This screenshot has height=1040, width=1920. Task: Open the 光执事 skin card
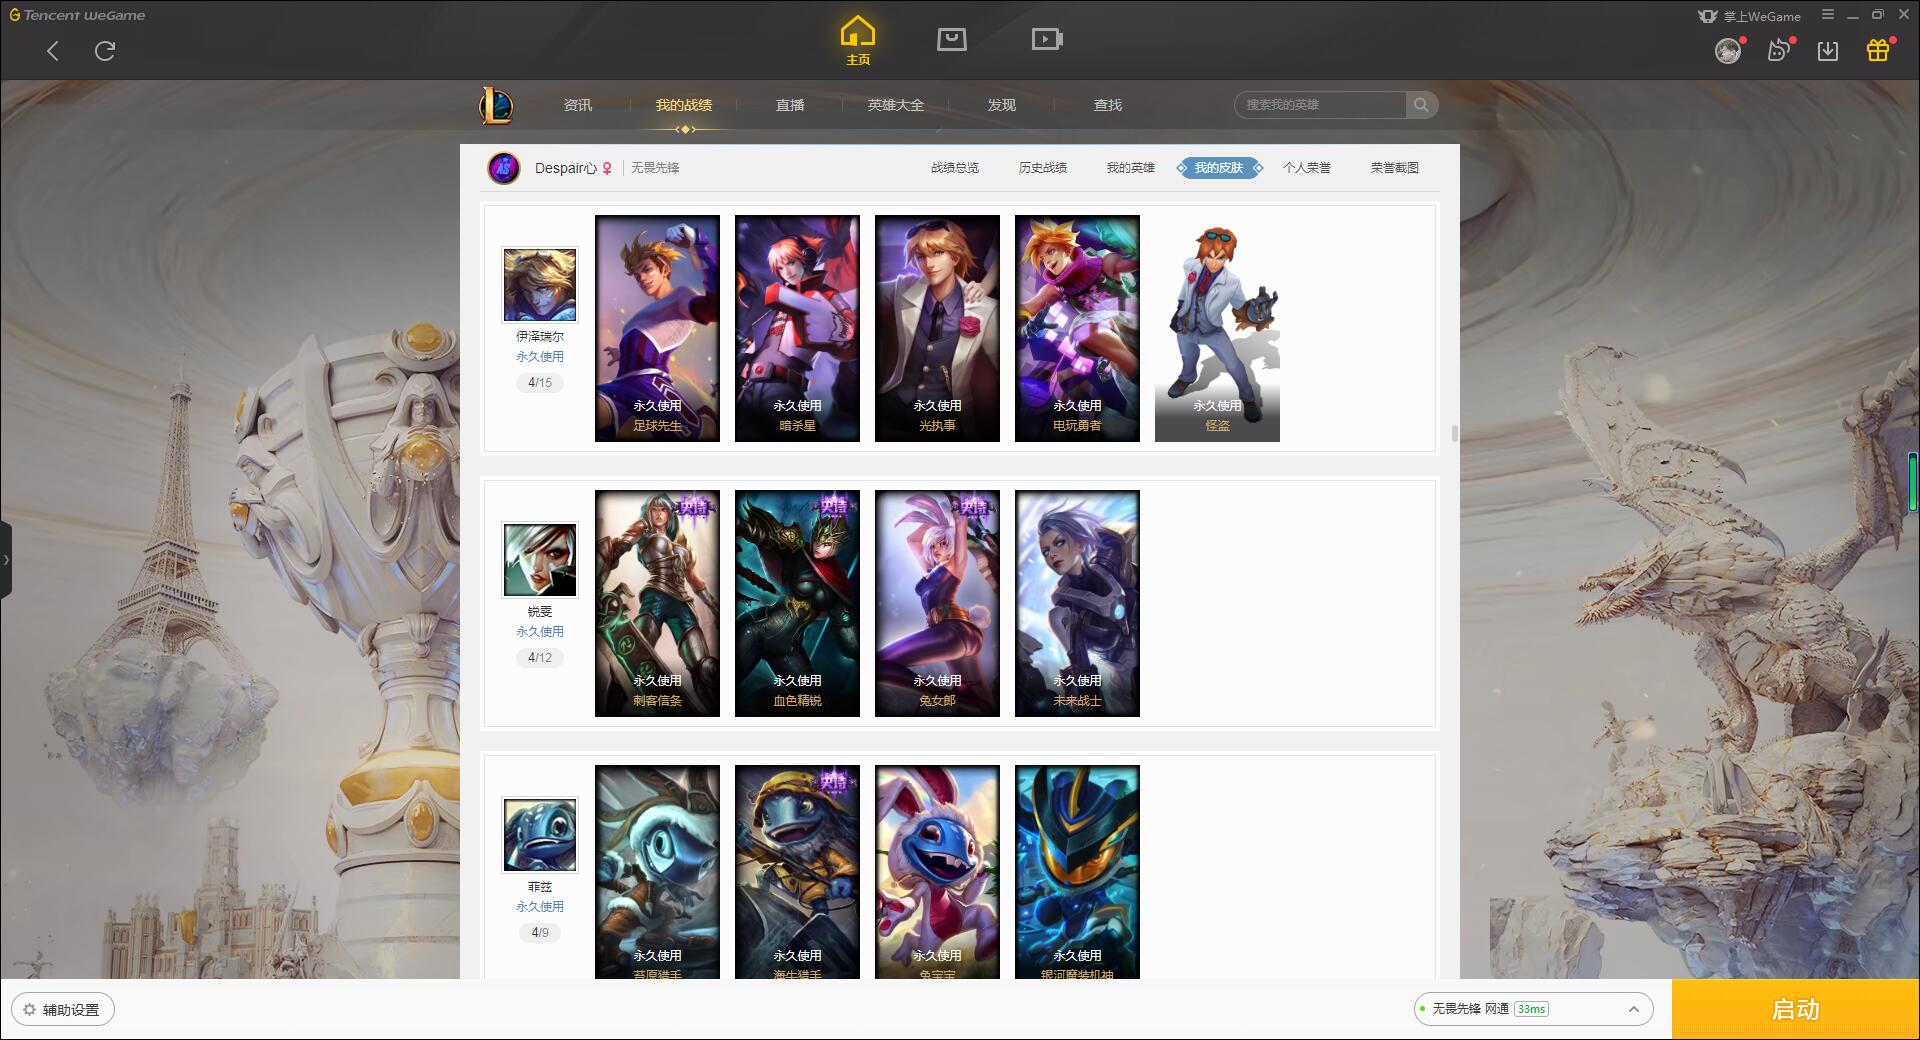click(x=937, y=328)
